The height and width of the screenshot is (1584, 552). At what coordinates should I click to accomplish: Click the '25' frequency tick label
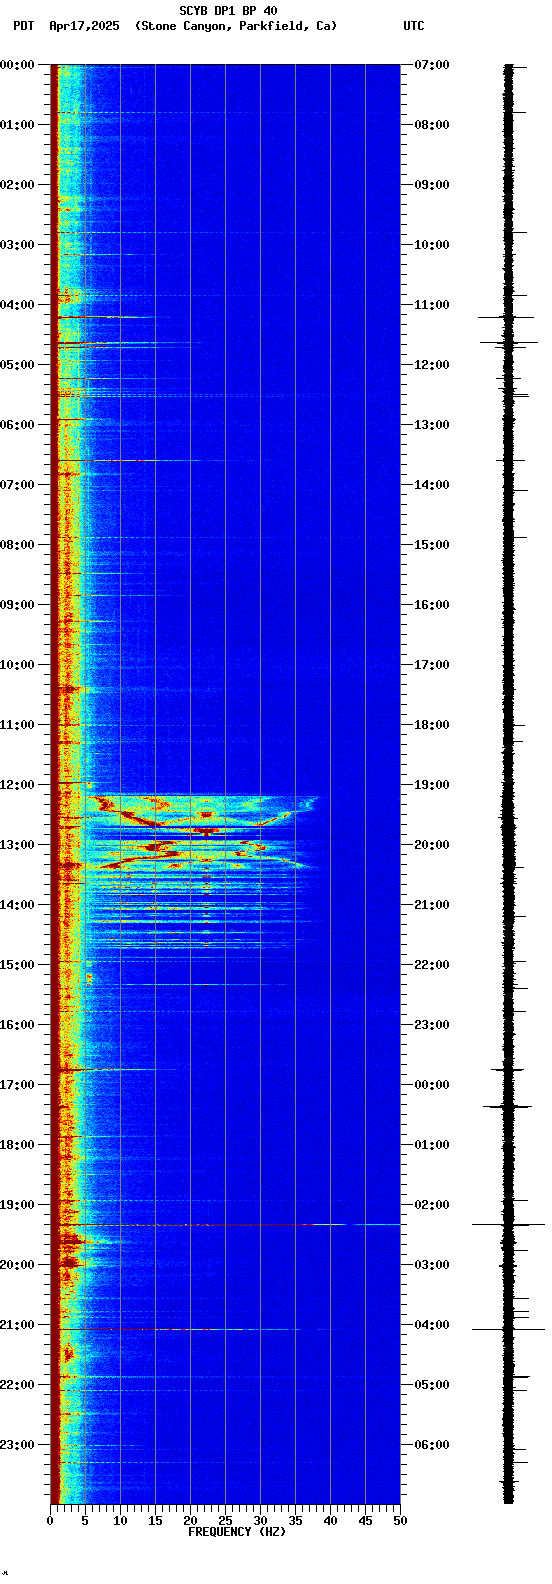tap(225, 1521)
